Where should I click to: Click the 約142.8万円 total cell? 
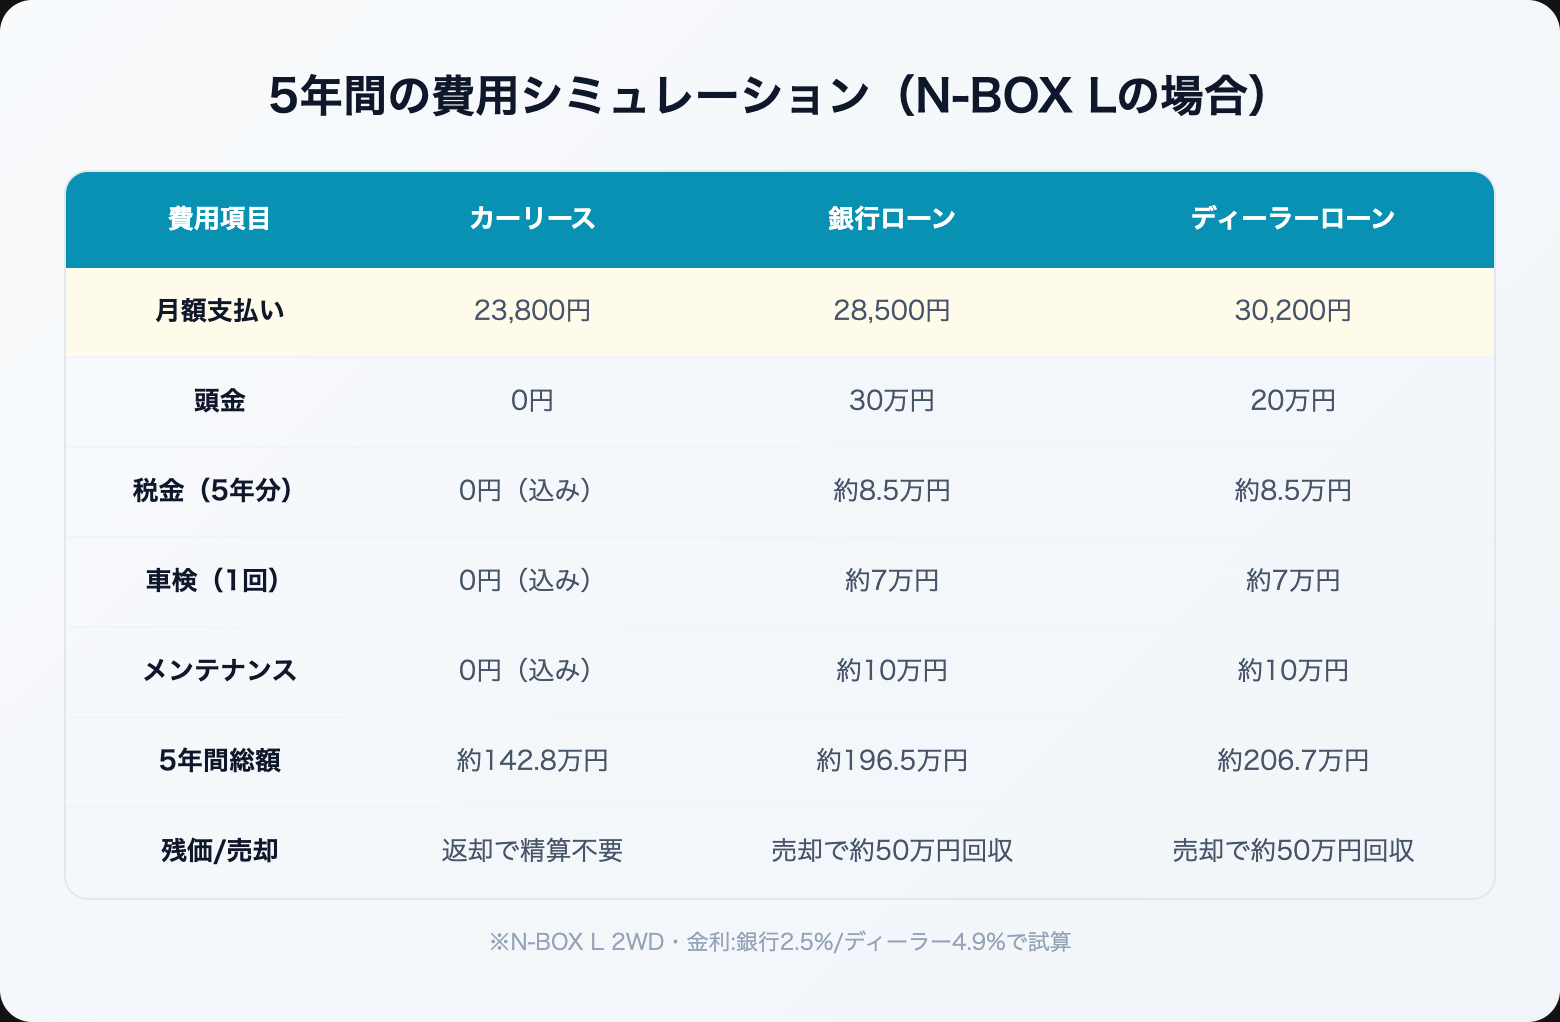click(532, 761)
